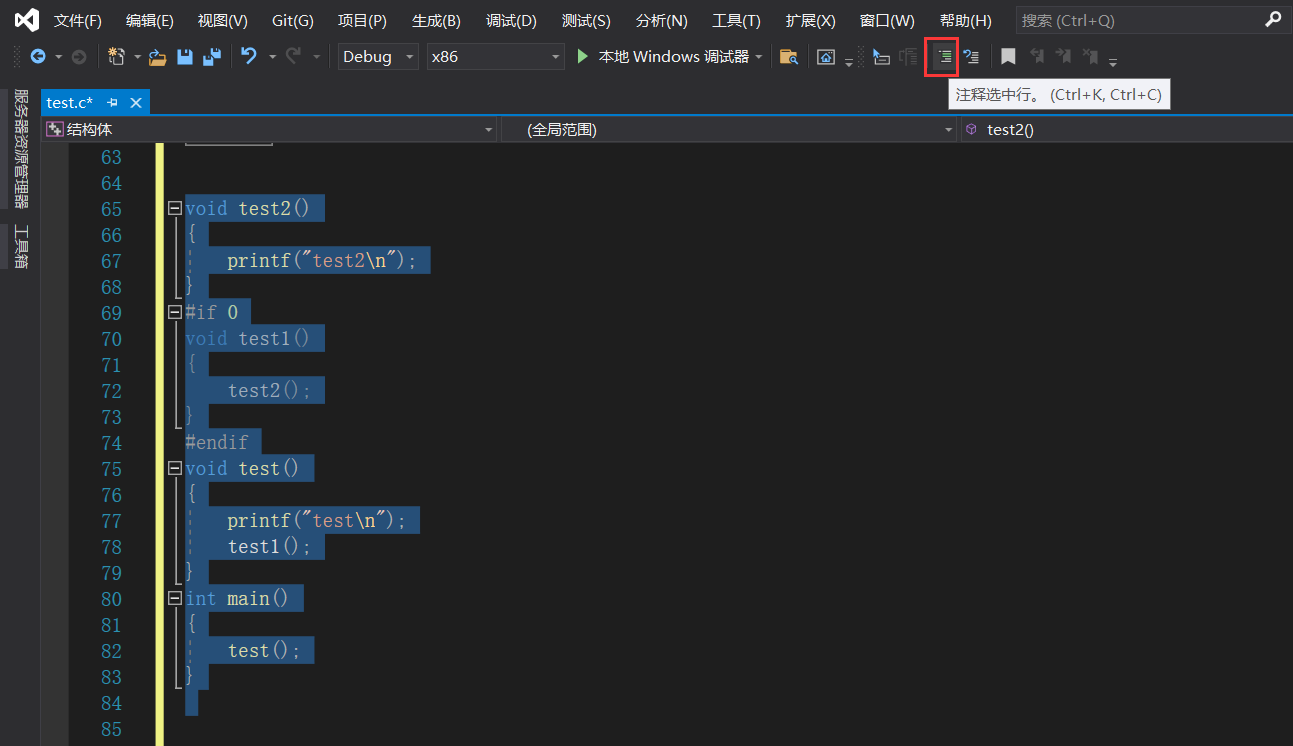Click the green start debugging play icon
The width and height of the screenshot is (1293, 746).
[583, 57]
